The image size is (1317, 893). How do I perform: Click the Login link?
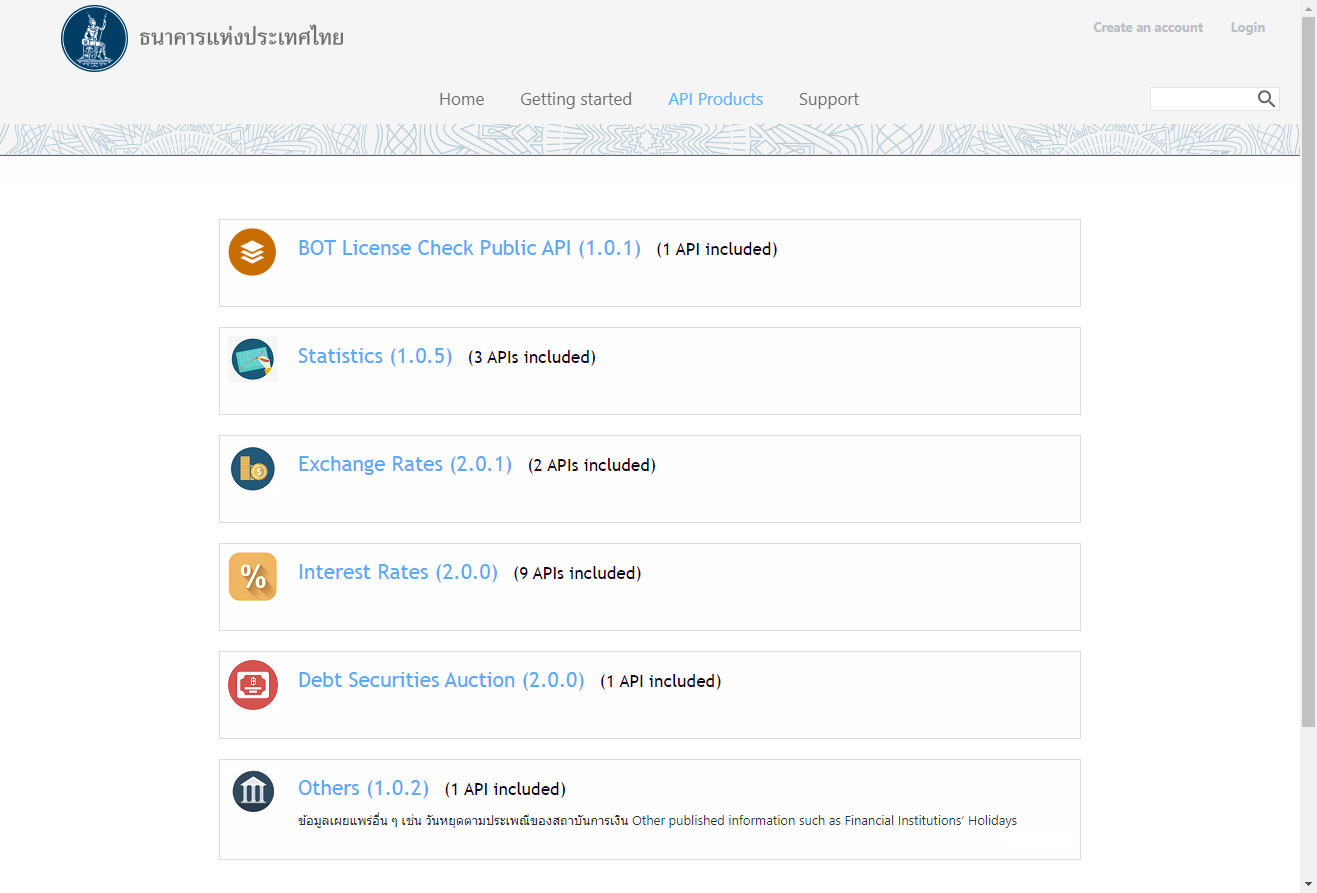click(x=1247, y=28)
